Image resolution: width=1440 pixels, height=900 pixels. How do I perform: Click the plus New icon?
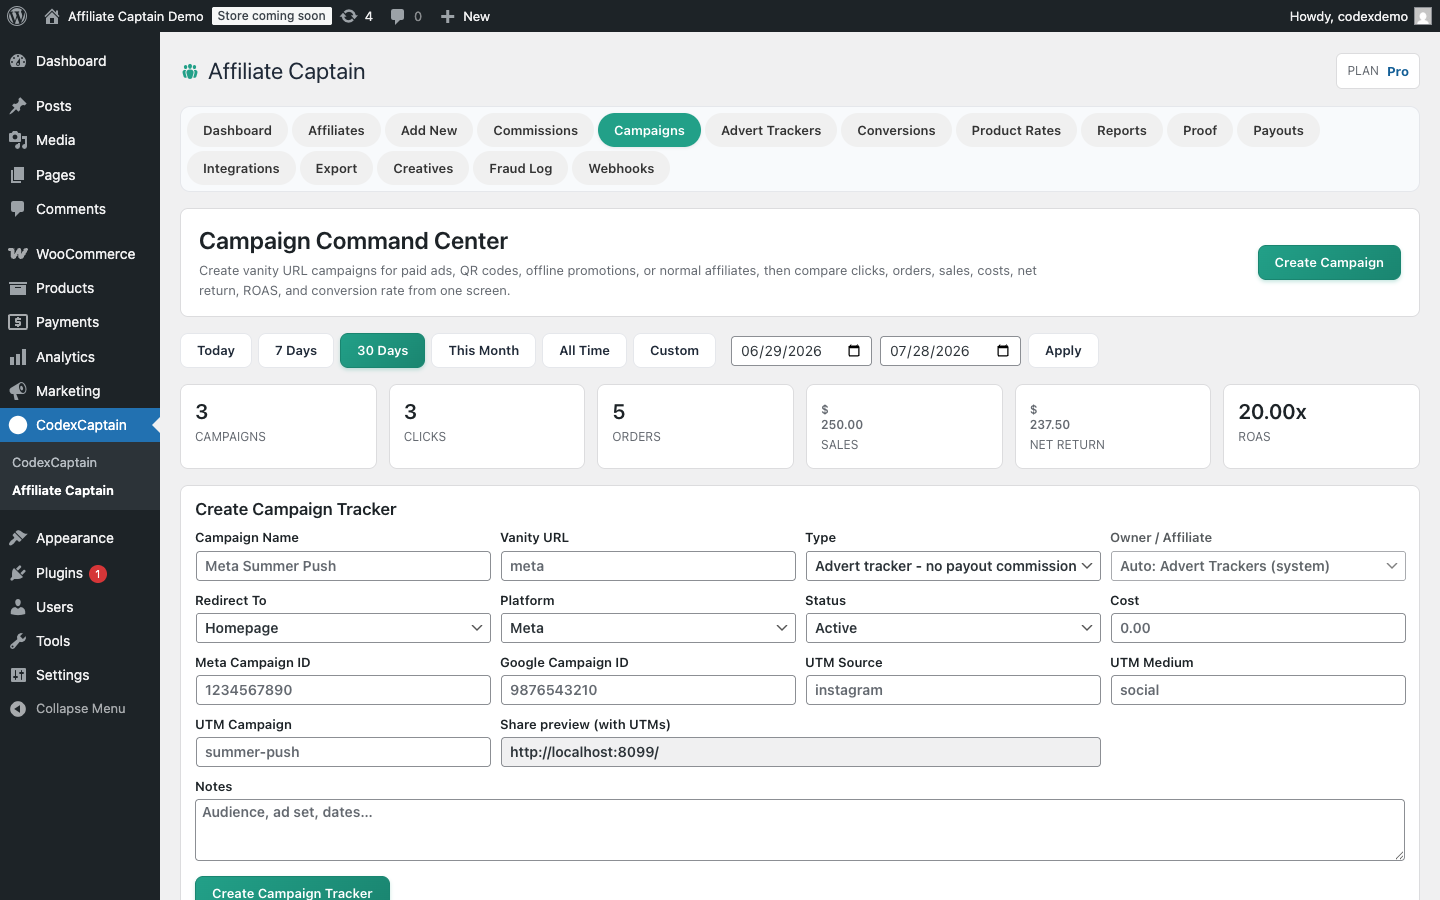point(448,16)
